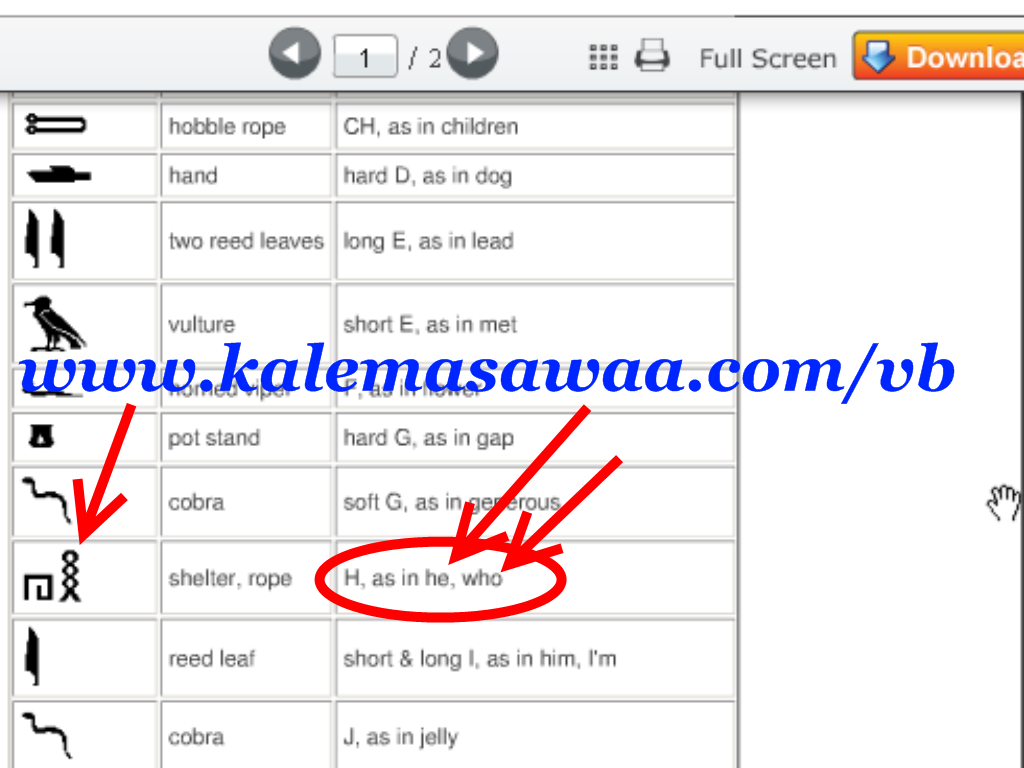
Task: Go to the next page arrow
Action: tap(473, 54)
